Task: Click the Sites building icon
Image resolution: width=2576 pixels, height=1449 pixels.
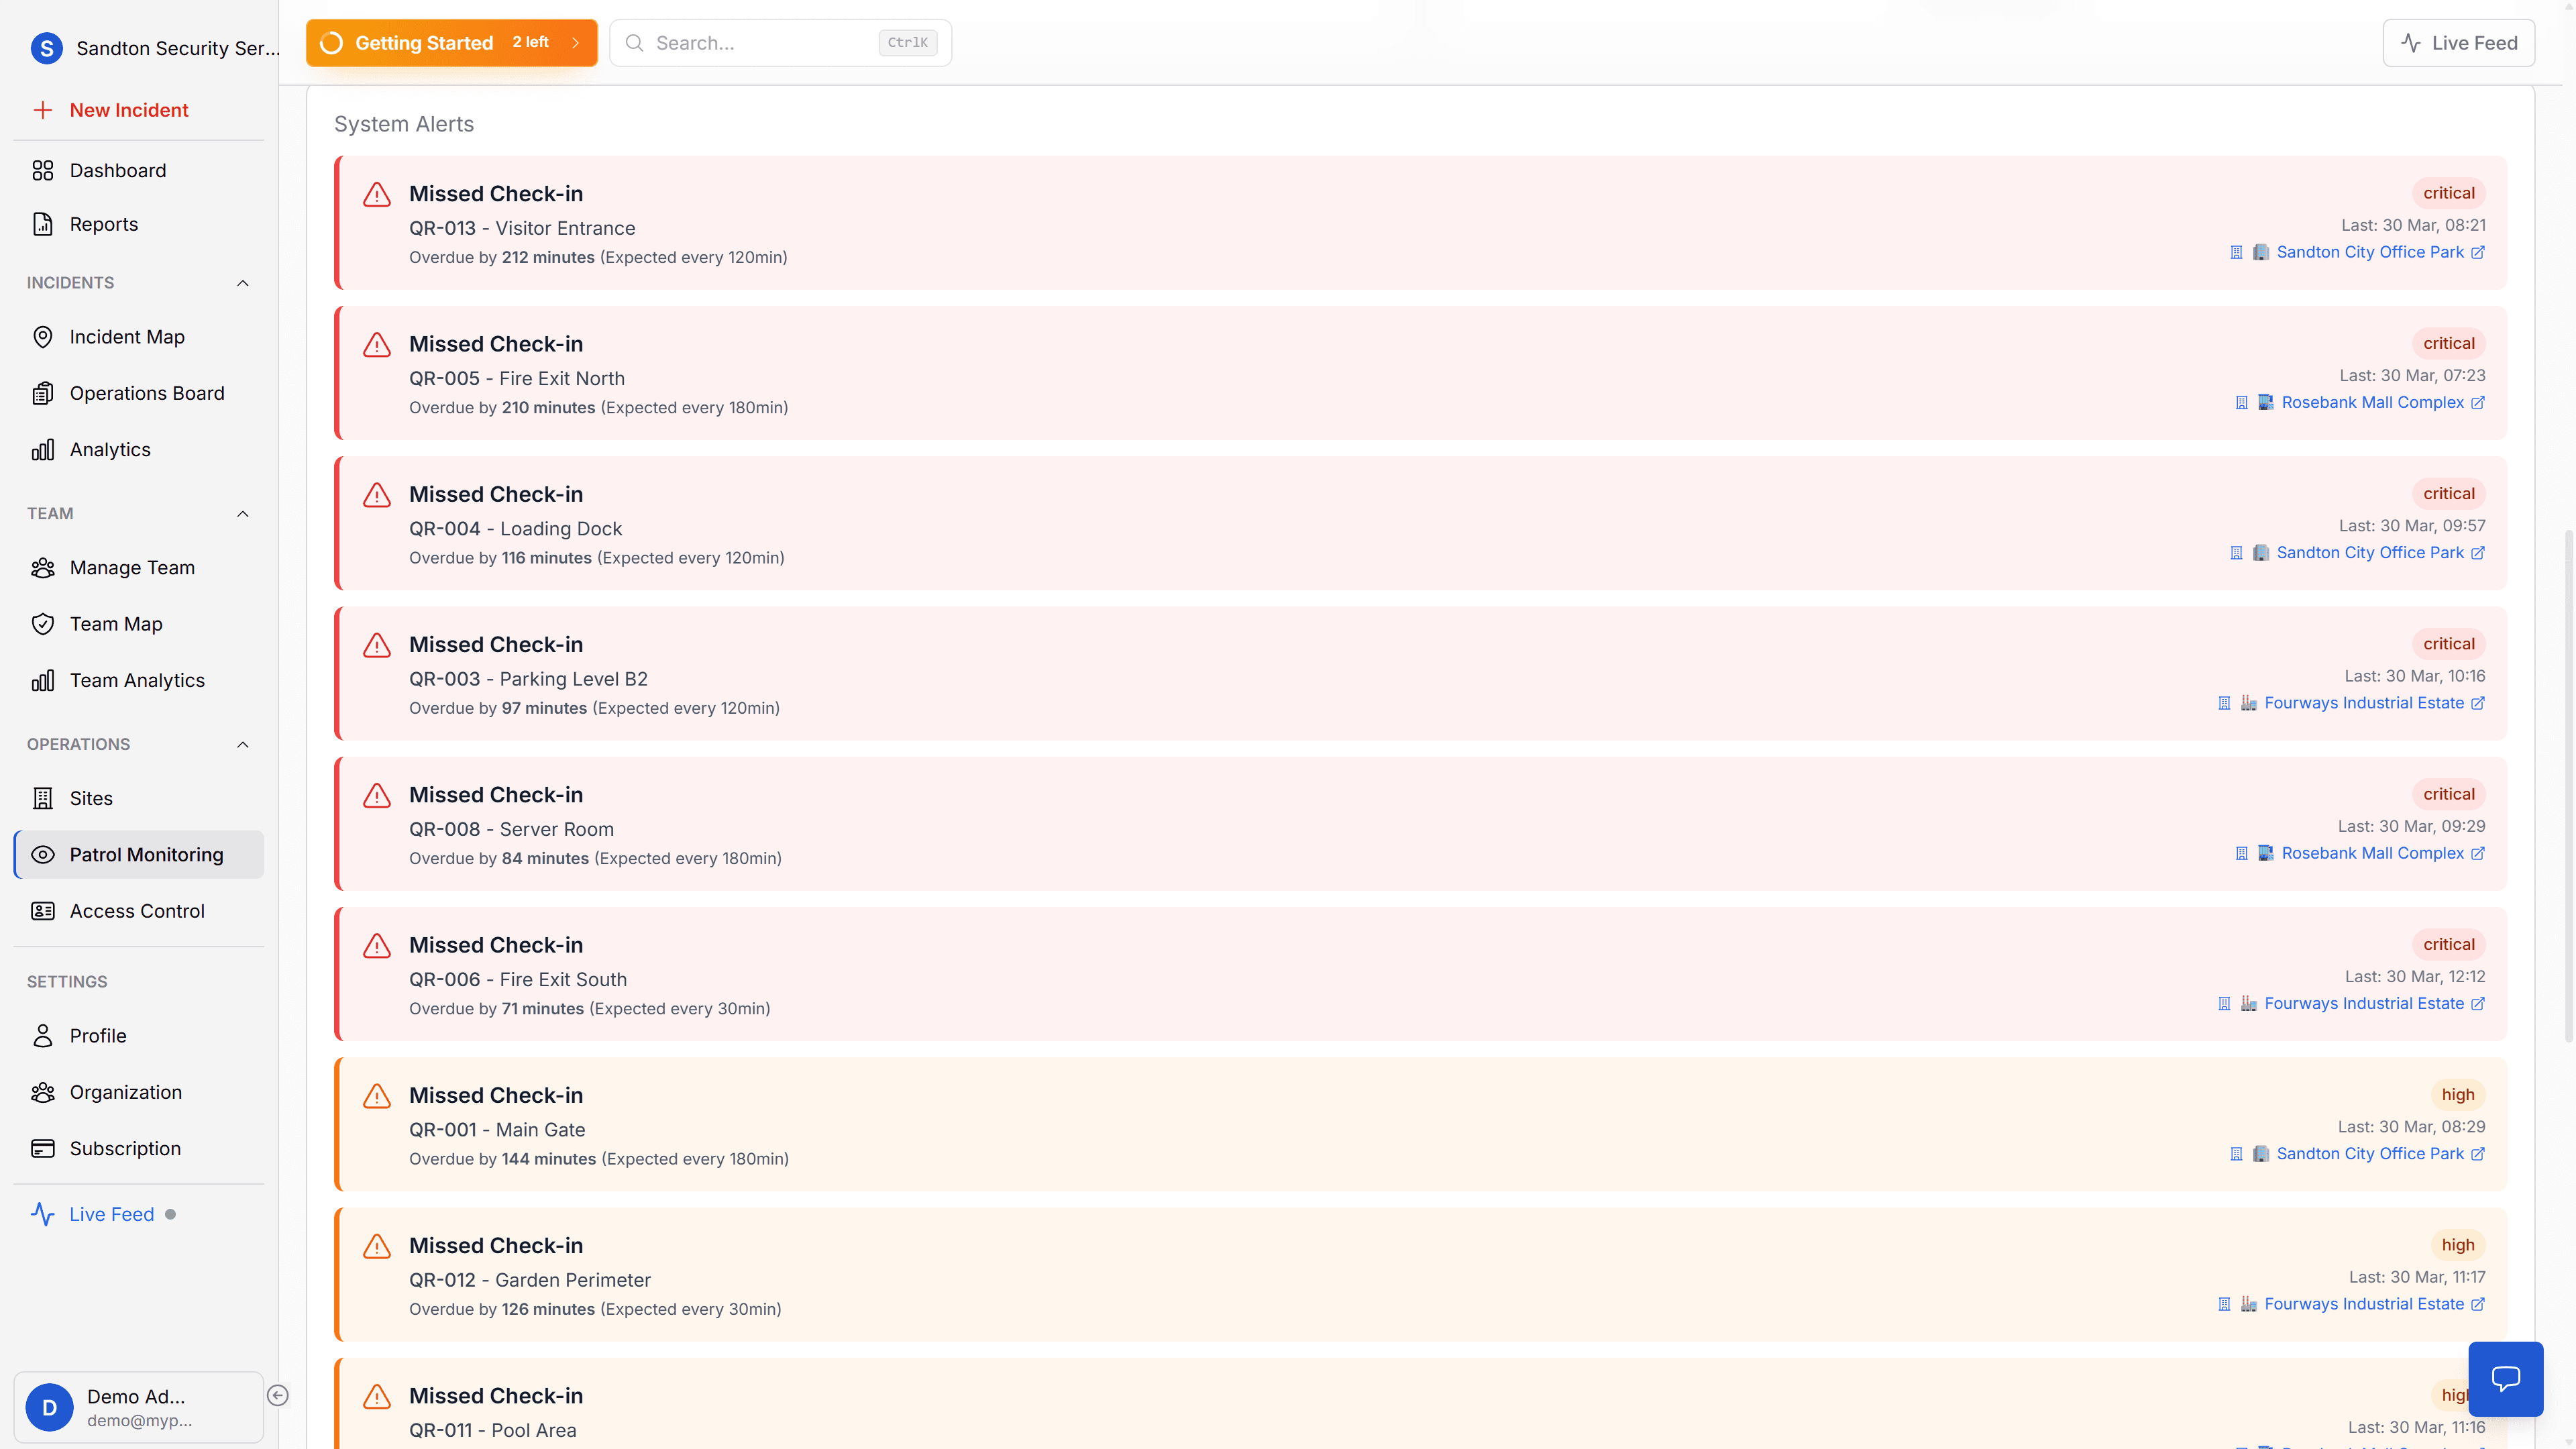Action: coord(42,798)
